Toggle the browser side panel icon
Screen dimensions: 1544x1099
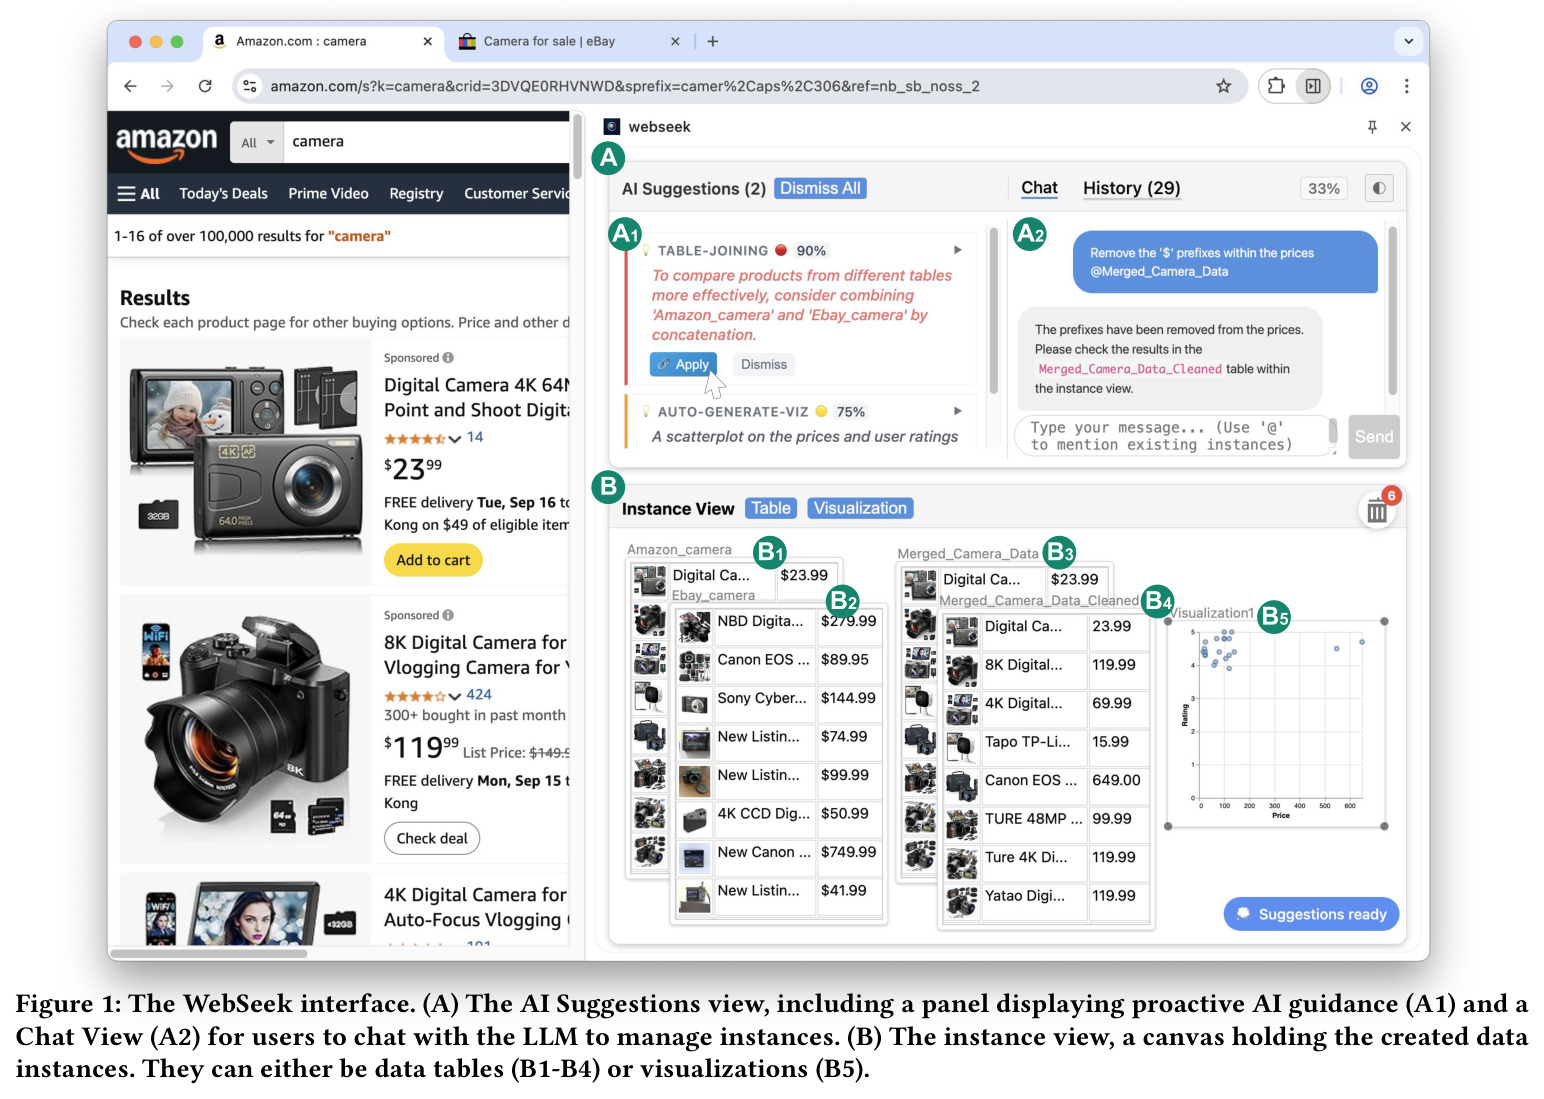pyautogui.click(x=1313, y=86)
